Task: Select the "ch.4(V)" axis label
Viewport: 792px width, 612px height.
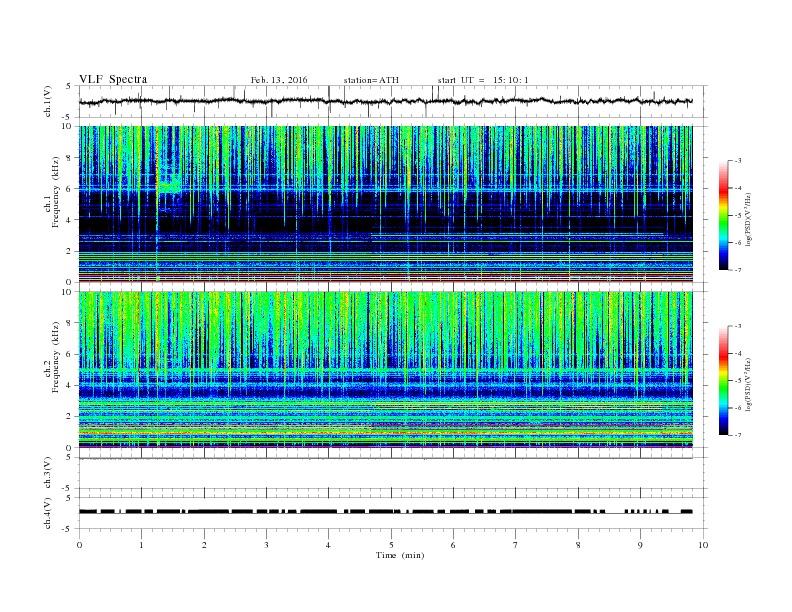Action: pyautogui.click(x=48, y=513)
